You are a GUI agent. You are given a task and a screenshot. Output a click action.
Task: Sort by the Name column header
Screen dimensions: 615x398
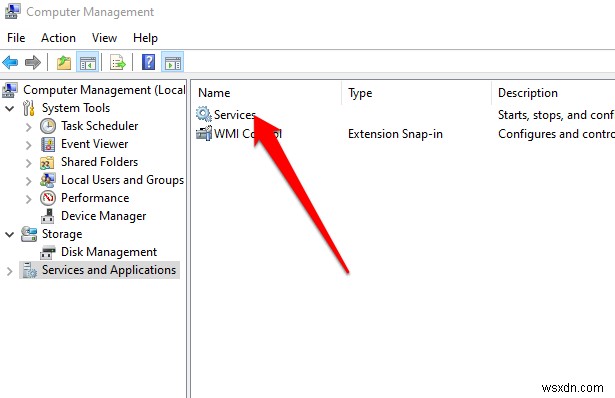pyautogui.click(x=266, y=93)
